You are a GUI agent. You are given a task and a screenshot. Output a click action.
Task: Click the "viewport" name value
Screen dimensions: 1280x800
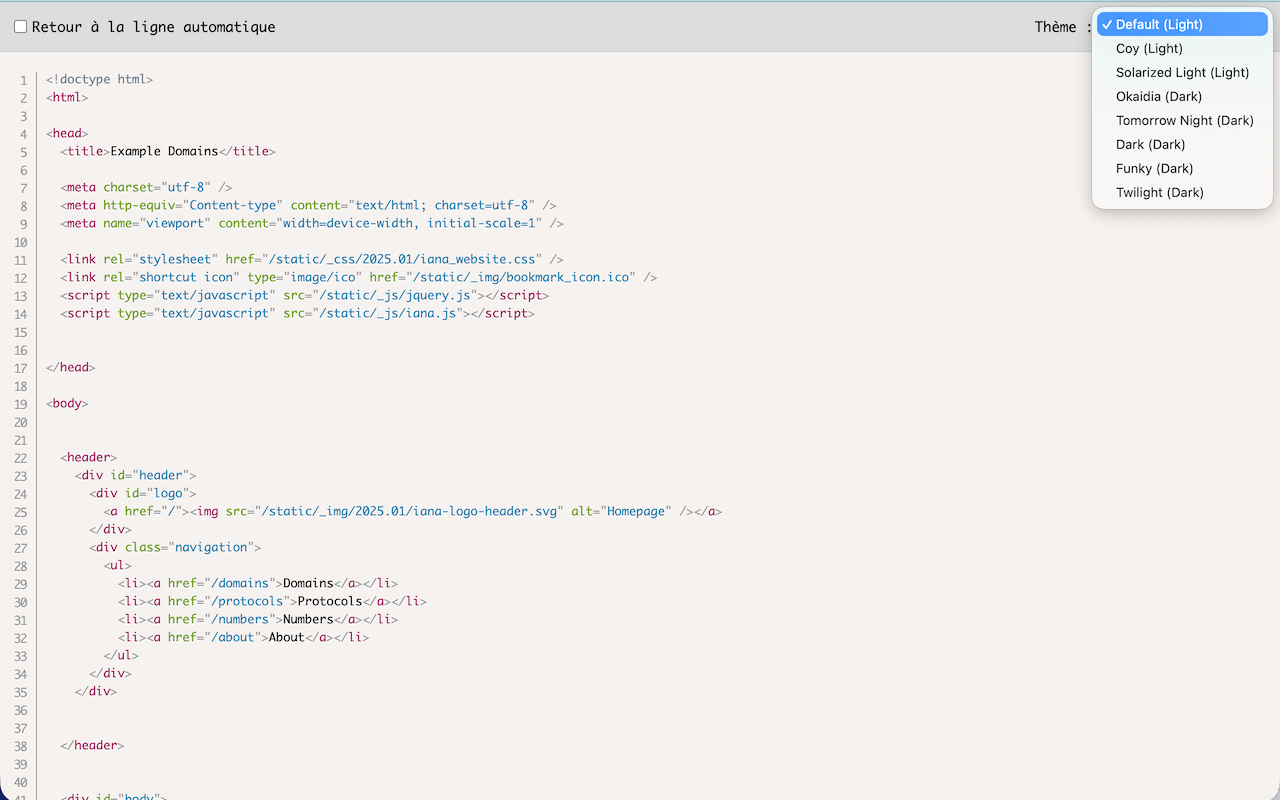point(175,223)
